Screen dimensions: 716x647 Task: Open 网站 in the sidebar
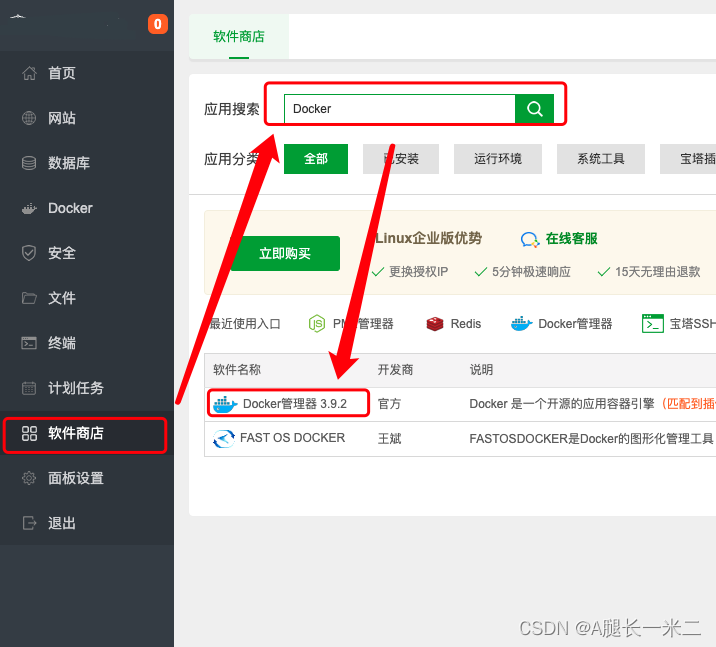[x=87, y=118]
